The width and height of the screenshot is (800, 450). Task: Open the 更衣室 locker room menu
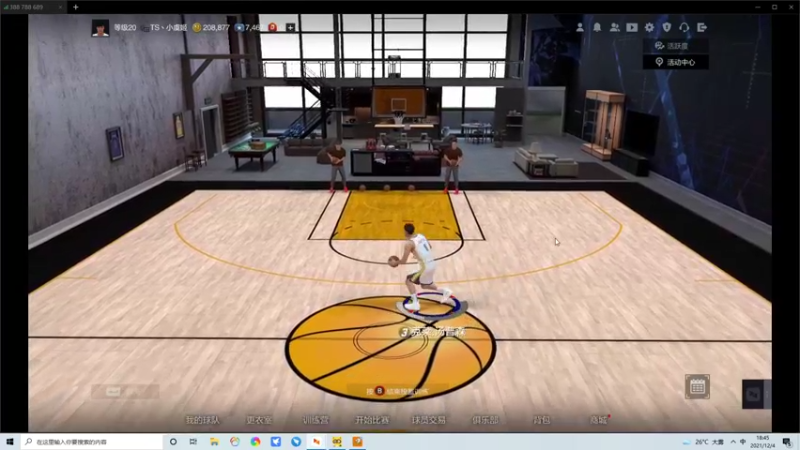(x=259, y=420)
